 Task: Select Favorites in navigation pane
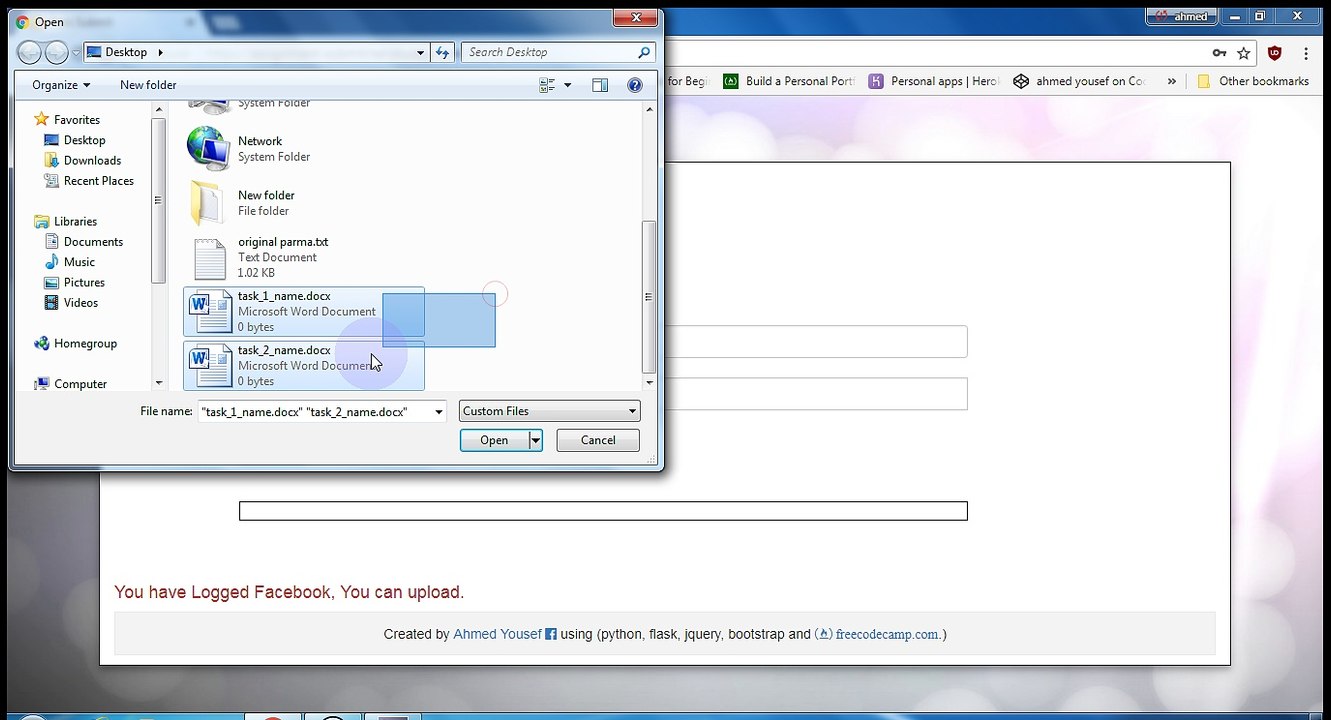coord(77,119)
